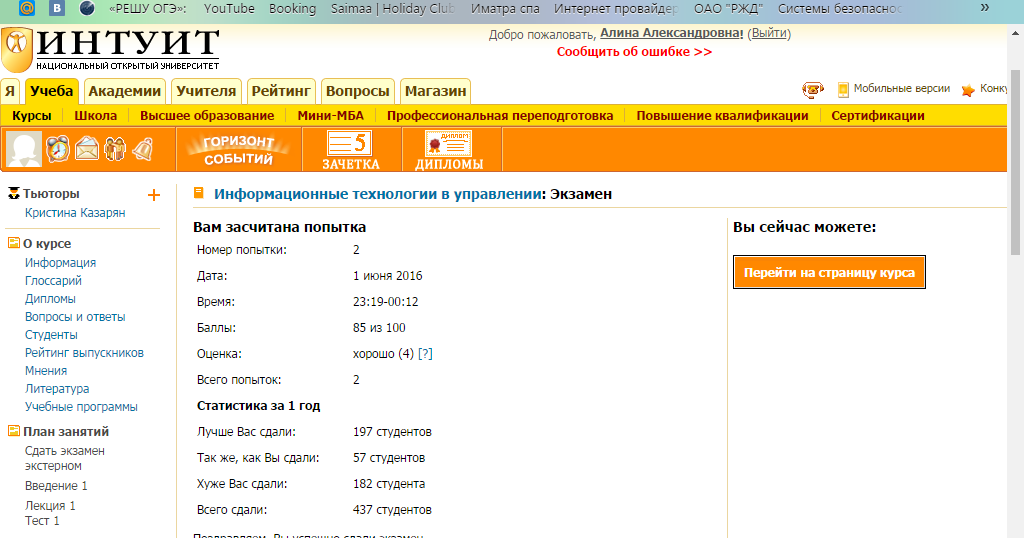This screenshot has width=1024, height=538.
Task: Open the bell notifications icon
Action: 142,150
